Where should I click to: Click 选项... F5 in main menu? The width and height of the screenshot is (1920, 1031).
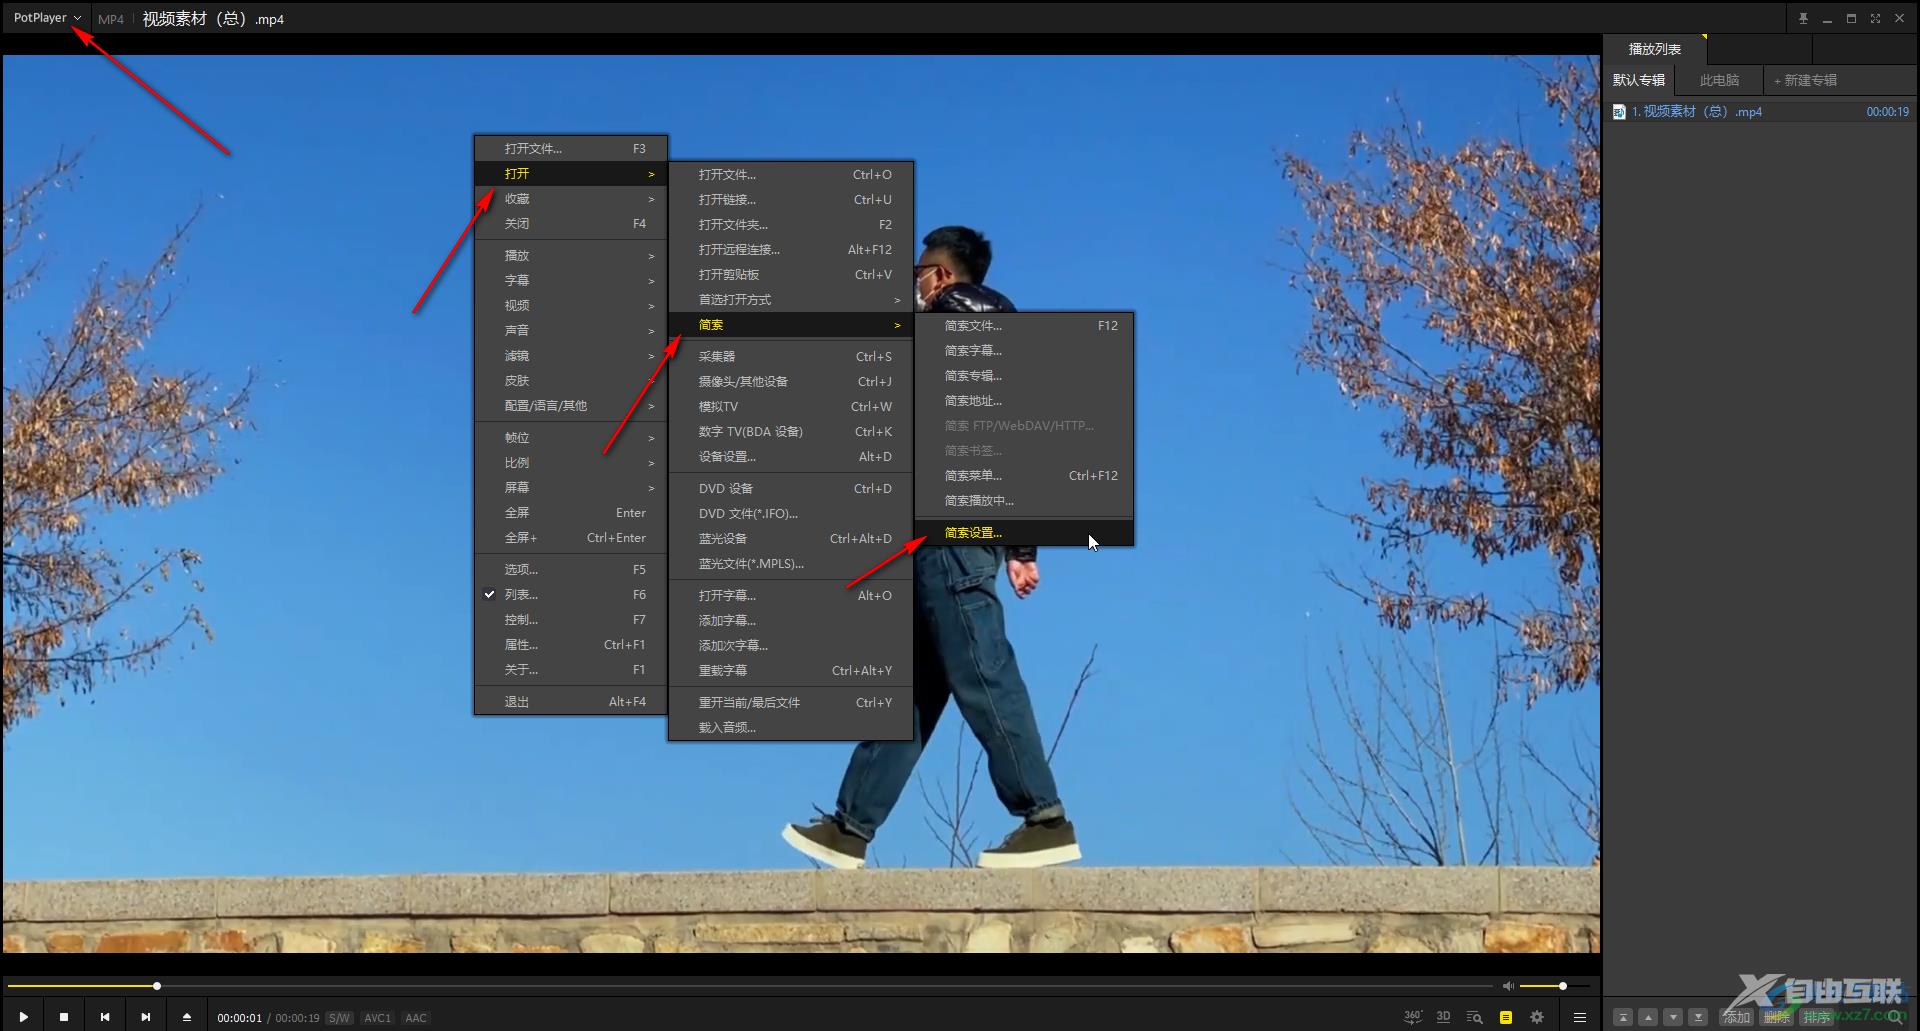point(571,570)
